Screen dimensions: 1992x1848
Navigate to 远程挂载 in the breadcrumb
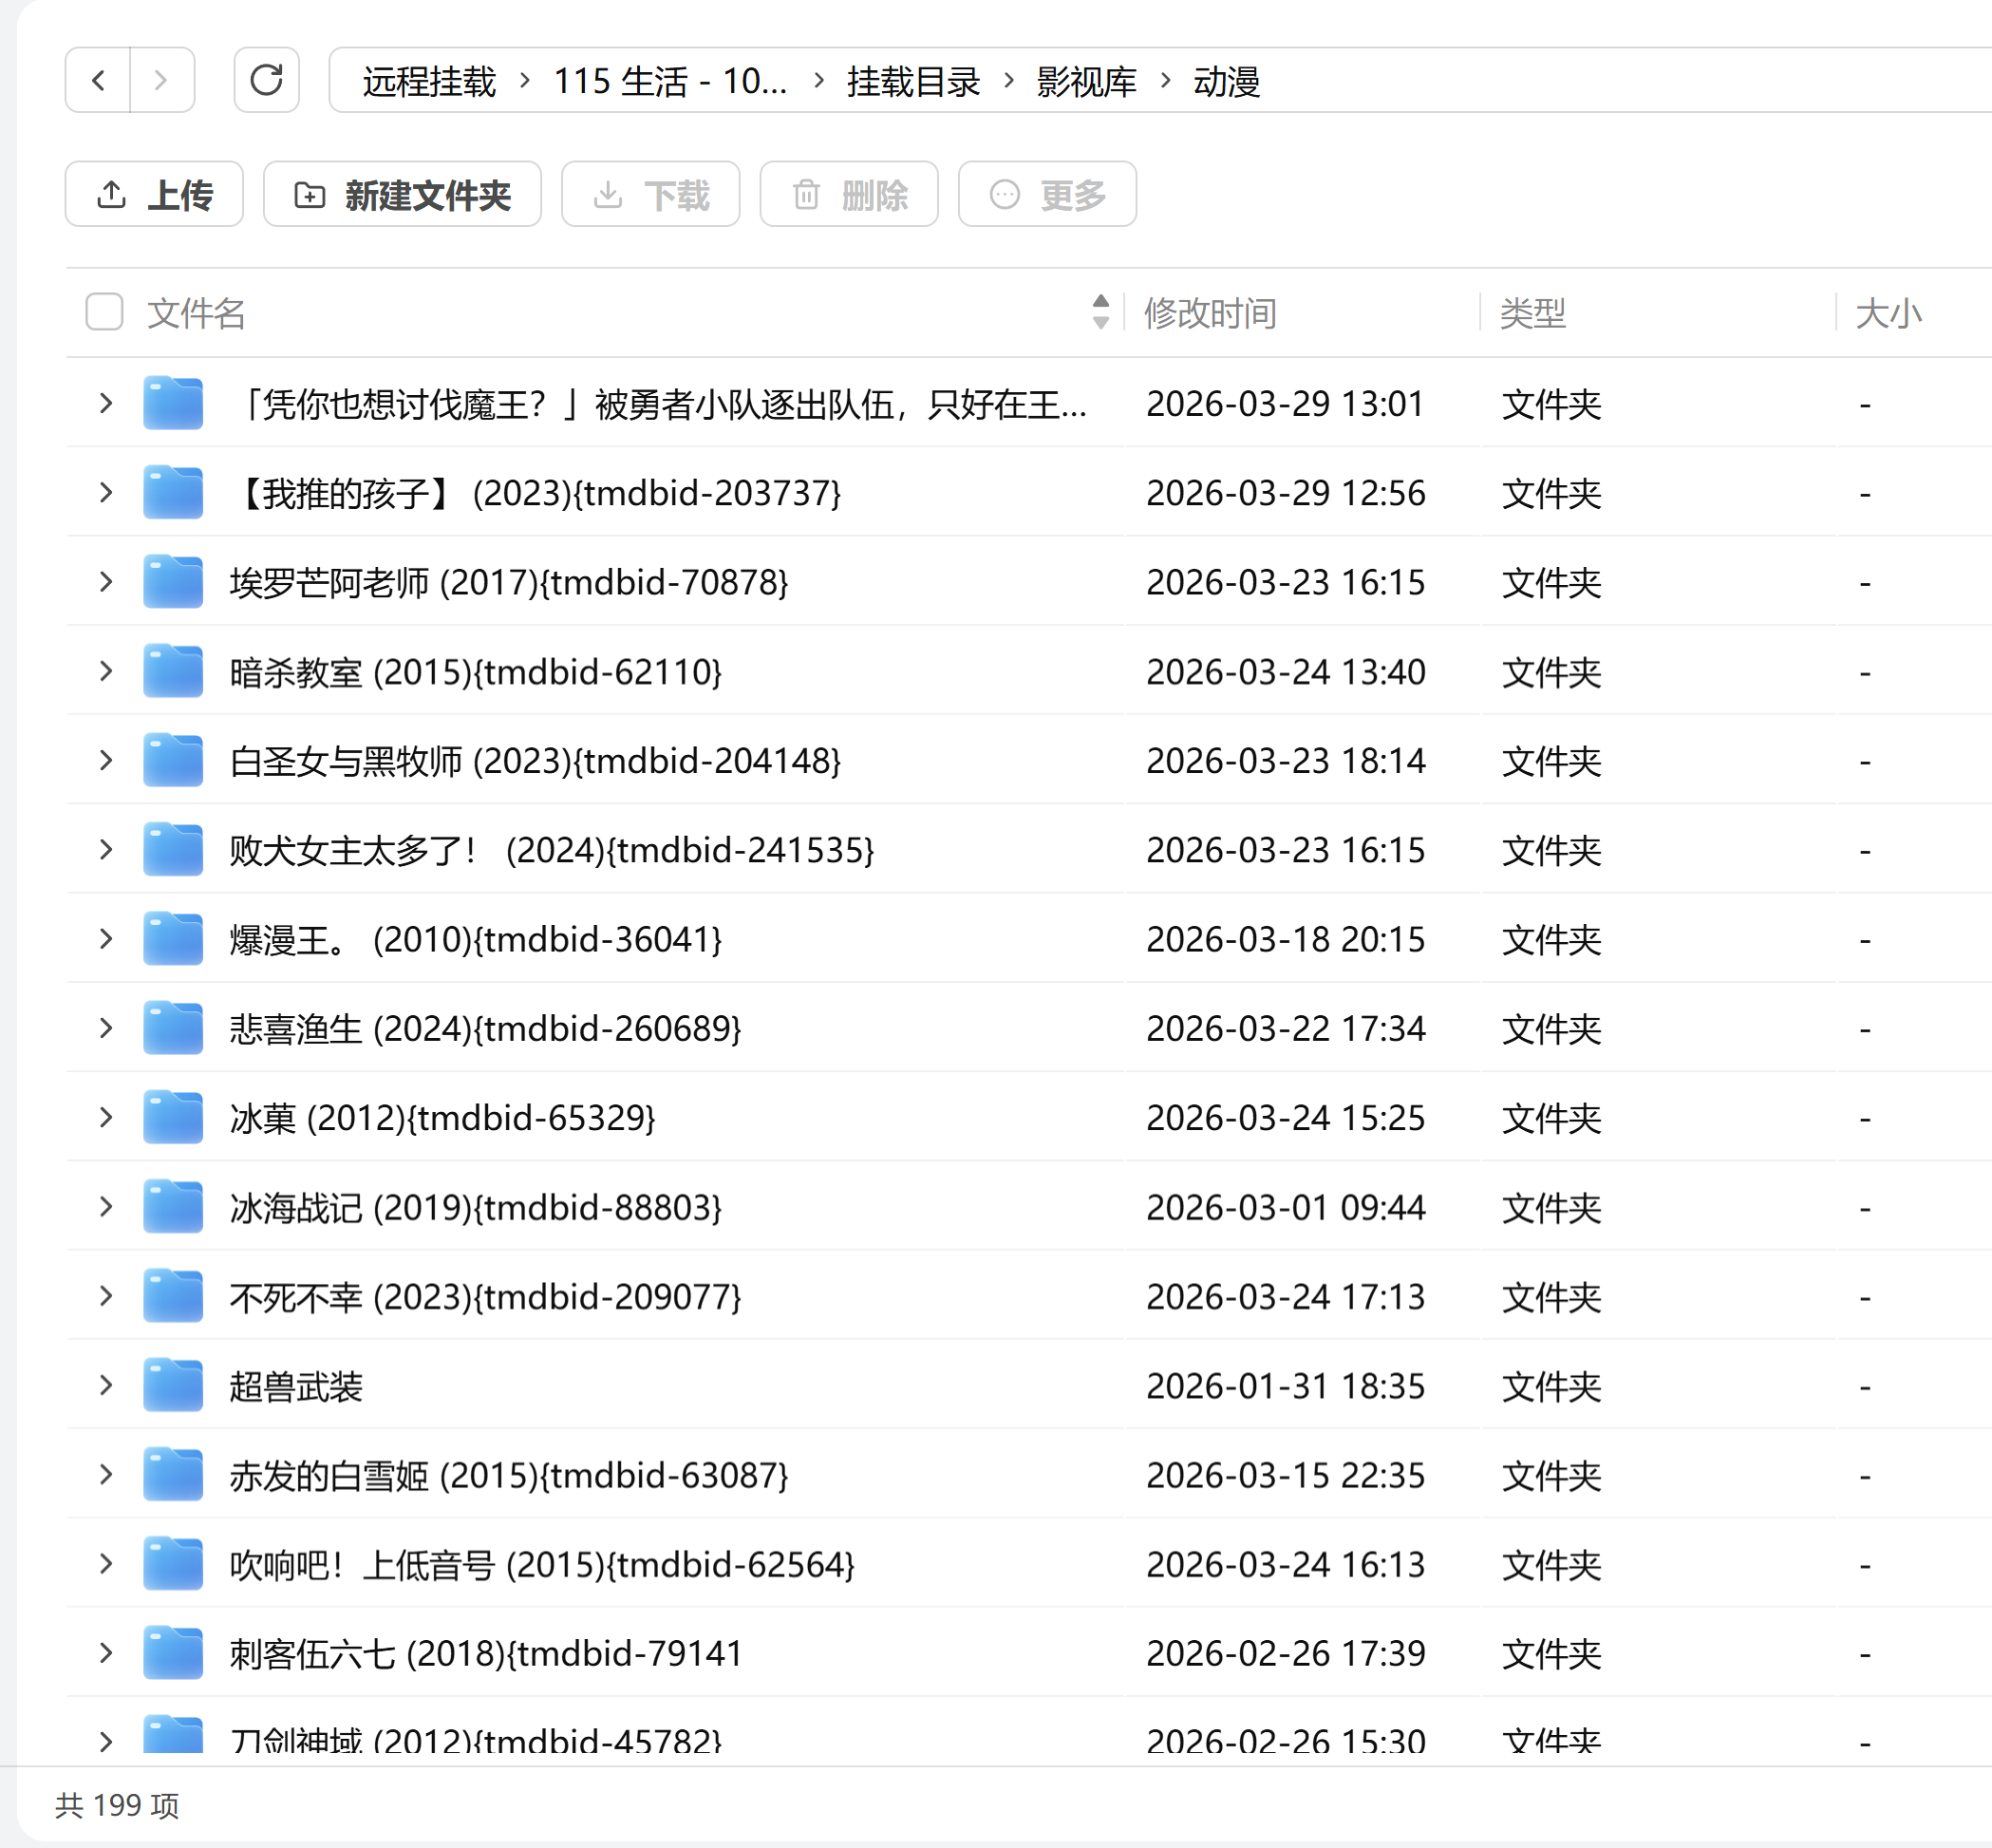tap(429, 81)
